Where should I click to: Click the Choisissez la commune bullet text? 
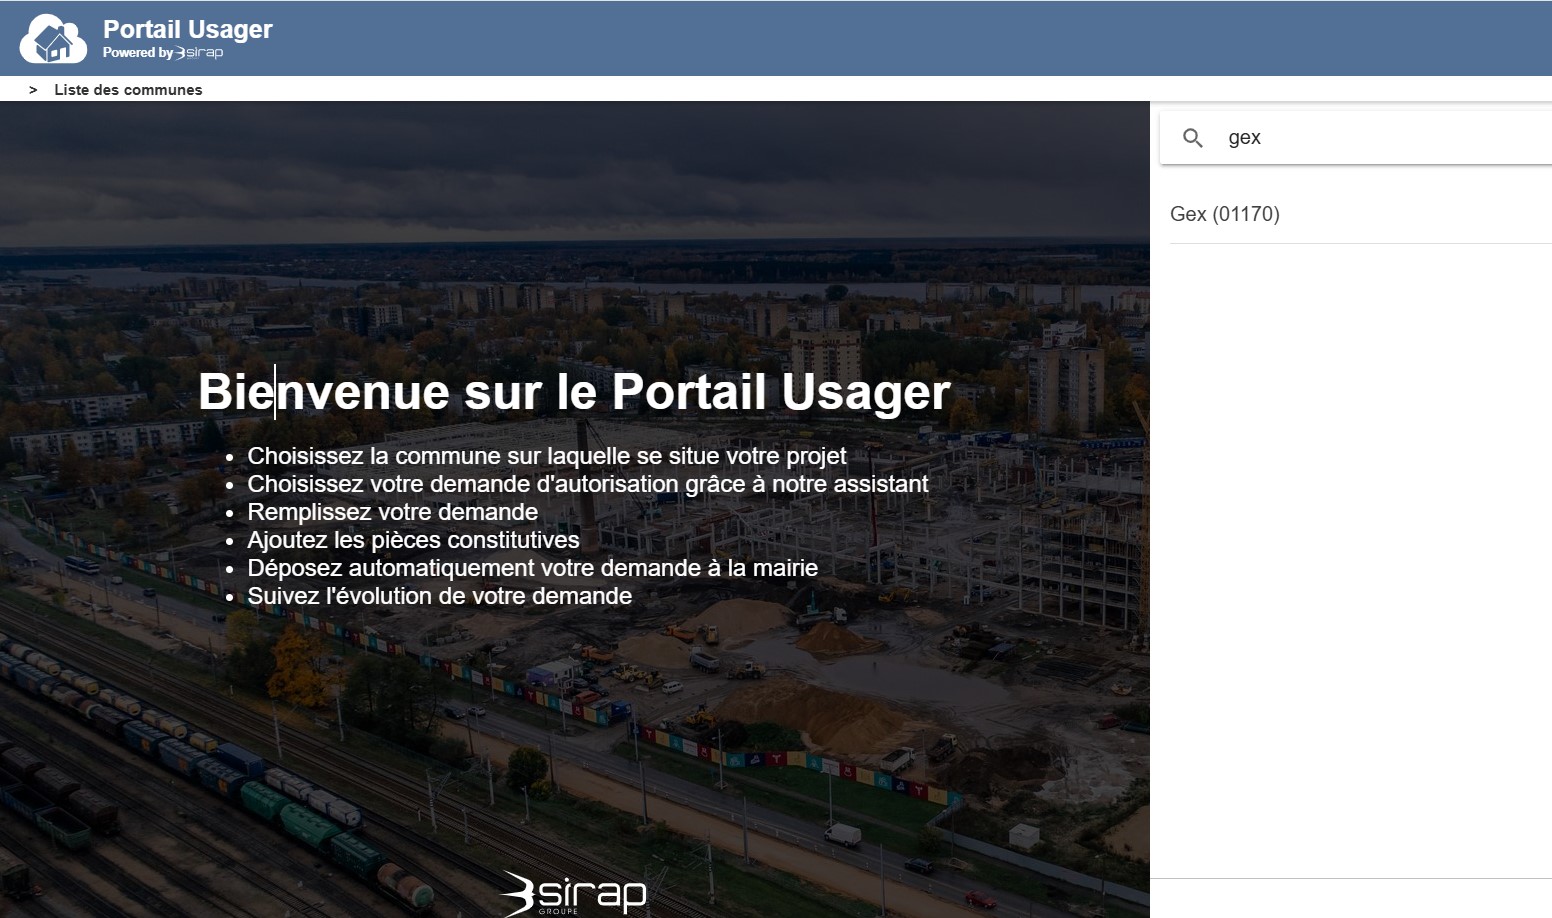(x=546, y=456)
